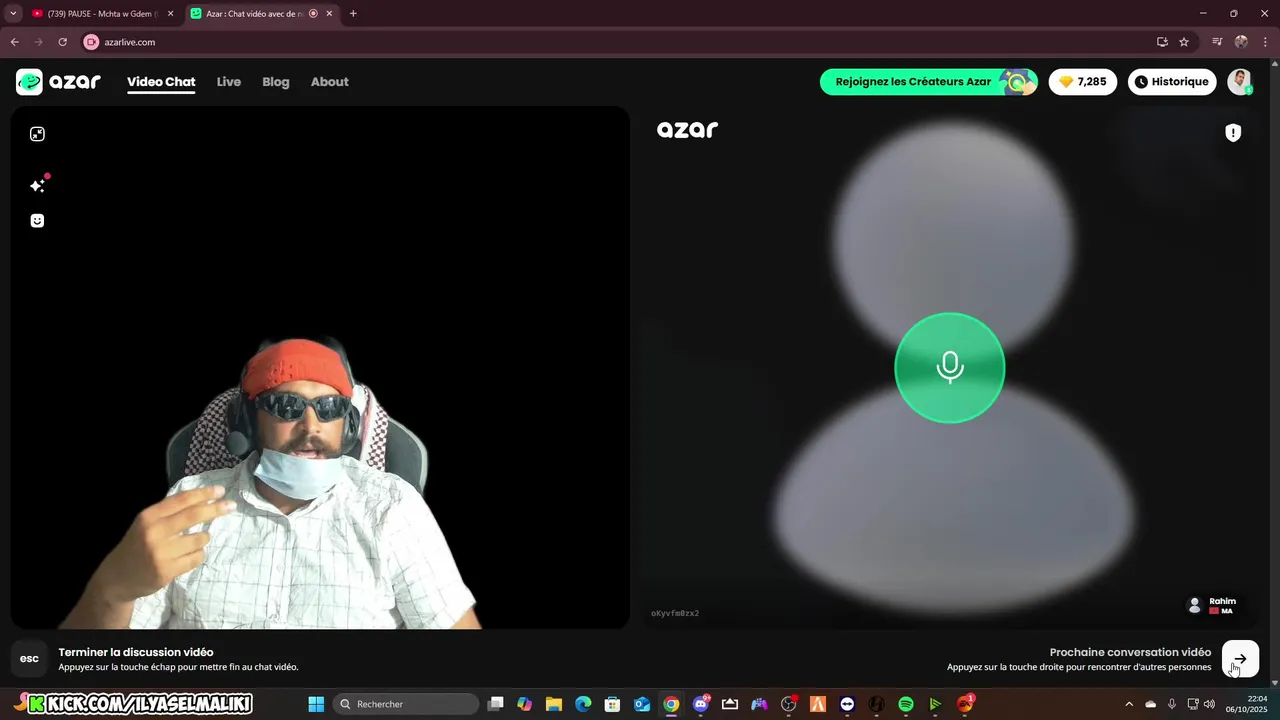Click the Chrome taskbar icon
This screenshot has height=720, width=1280.
(x=671, y=704)
